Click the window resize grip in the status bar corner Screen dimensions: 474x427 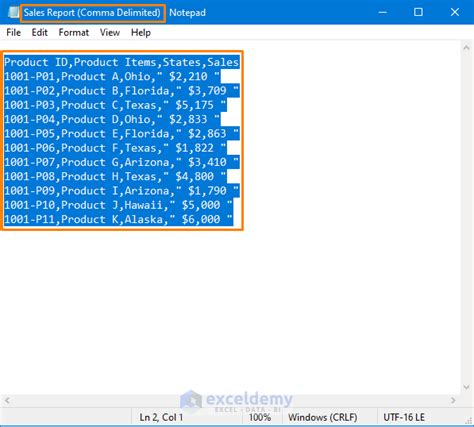(469, 421)
